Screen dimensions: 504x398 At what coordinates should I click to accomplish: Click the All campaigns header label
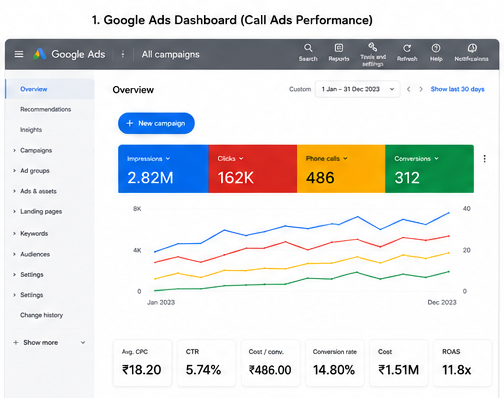click(171, 54)
